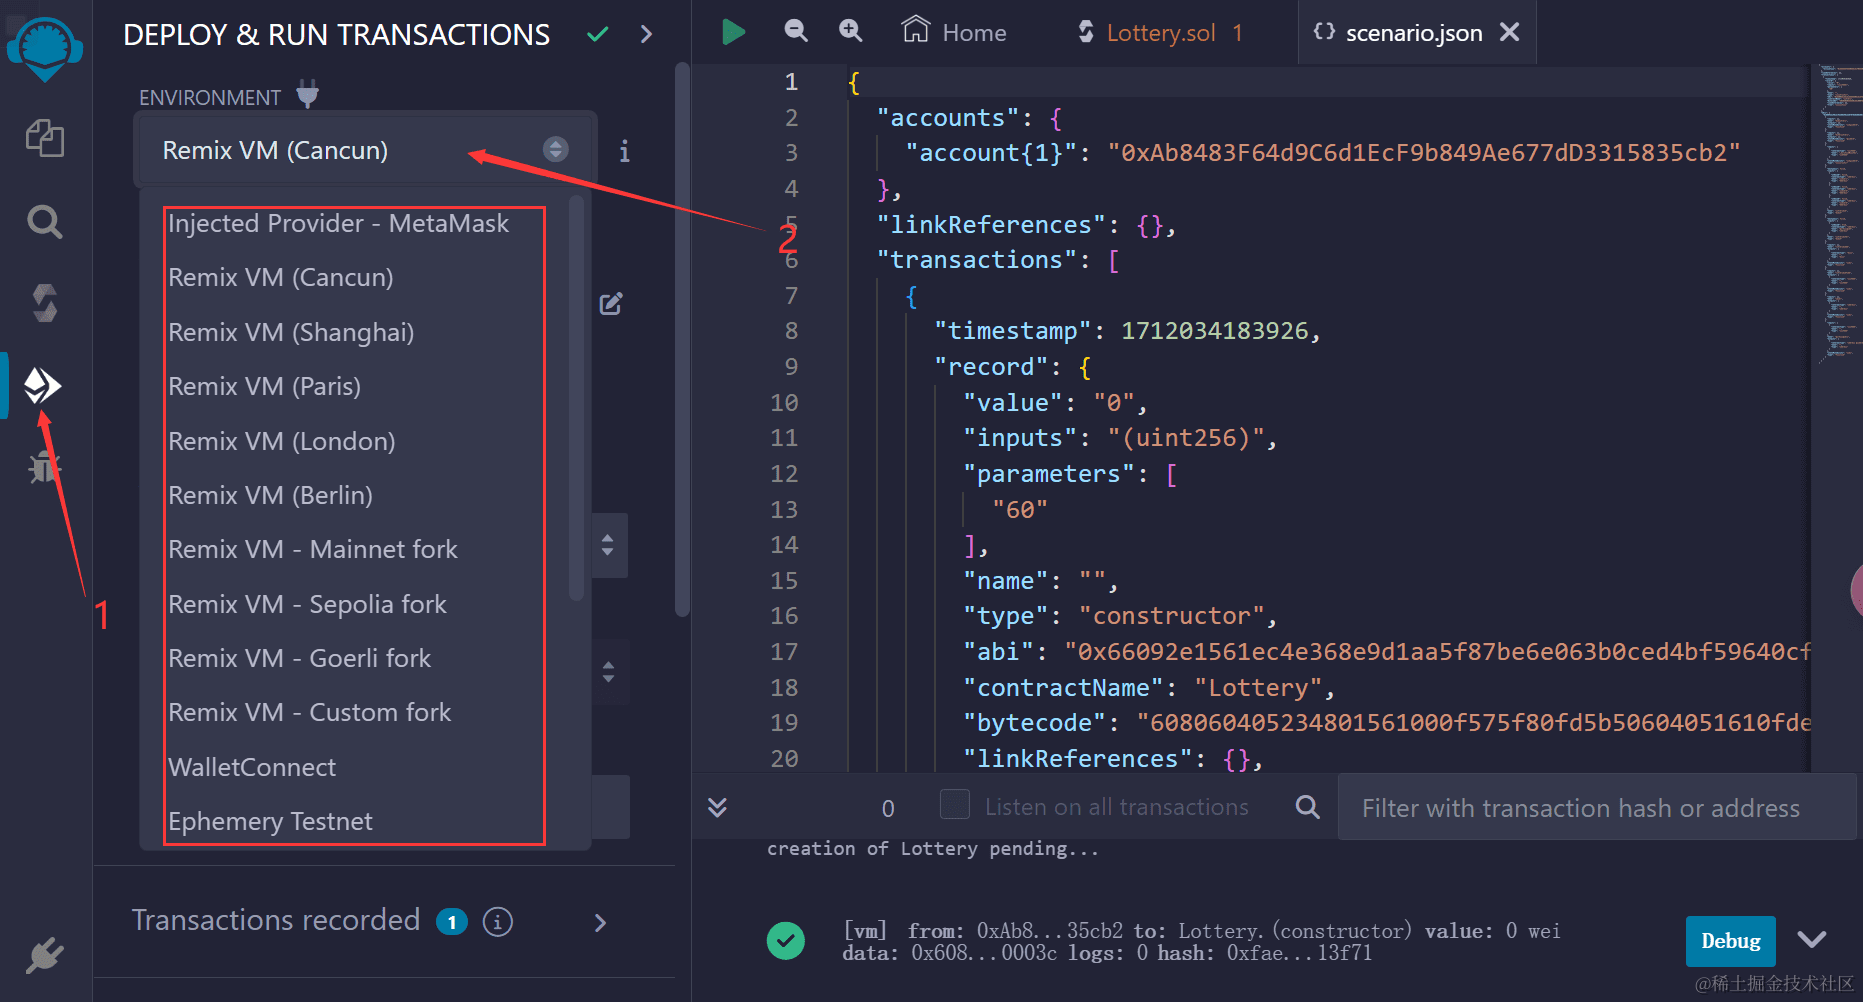The width and height of the screenshot is (1863, 1002).
Task: Click the terminal search magnifier icon
Action: point(1307,806)
